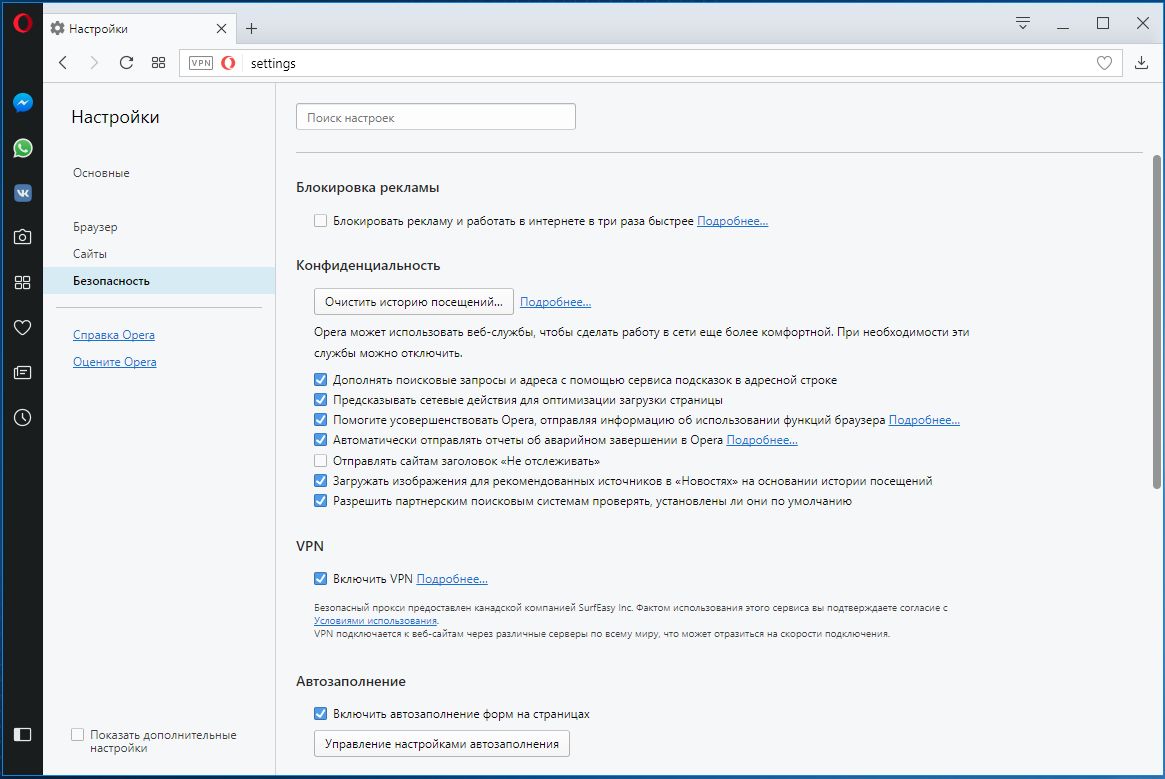Open Подробнее link for VPN
The width and height of the screenshot is (1165, 779).
452,579
